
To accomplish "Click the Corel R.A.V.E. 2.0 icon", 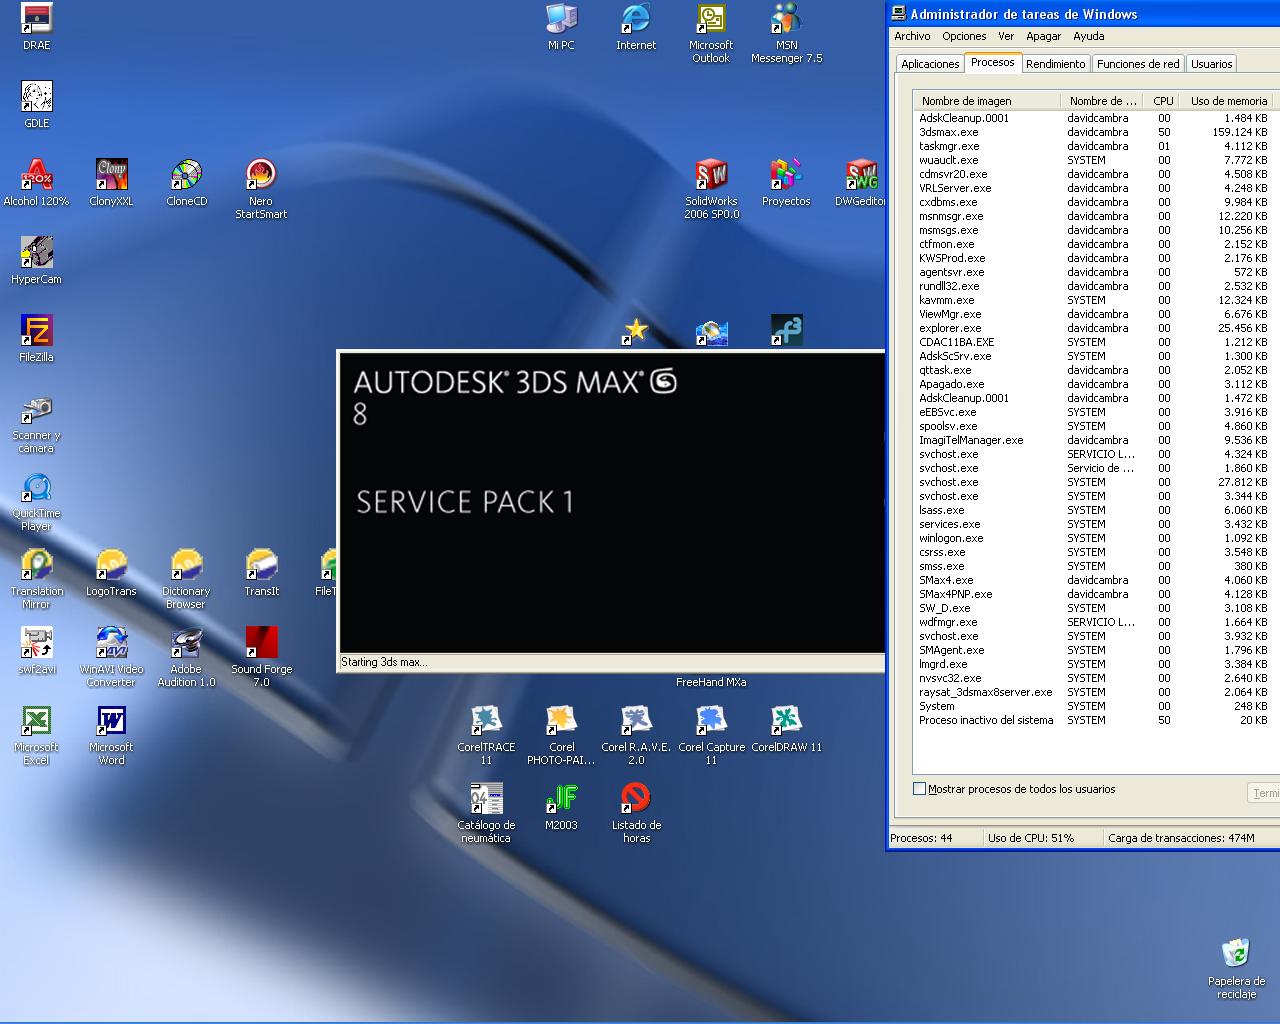I will click(636, 736).
